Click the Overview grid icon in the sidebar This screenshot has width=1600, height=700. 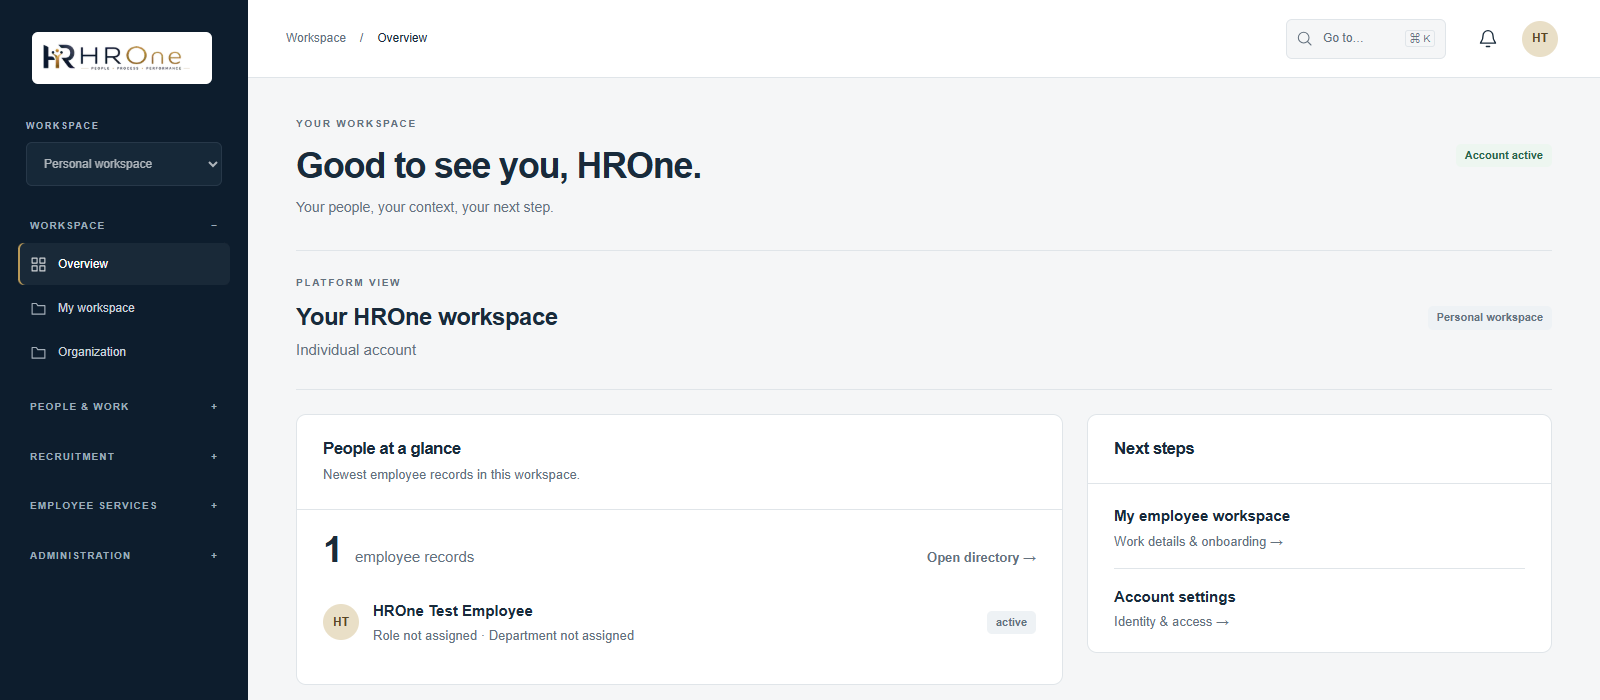(x=39, y=265)
